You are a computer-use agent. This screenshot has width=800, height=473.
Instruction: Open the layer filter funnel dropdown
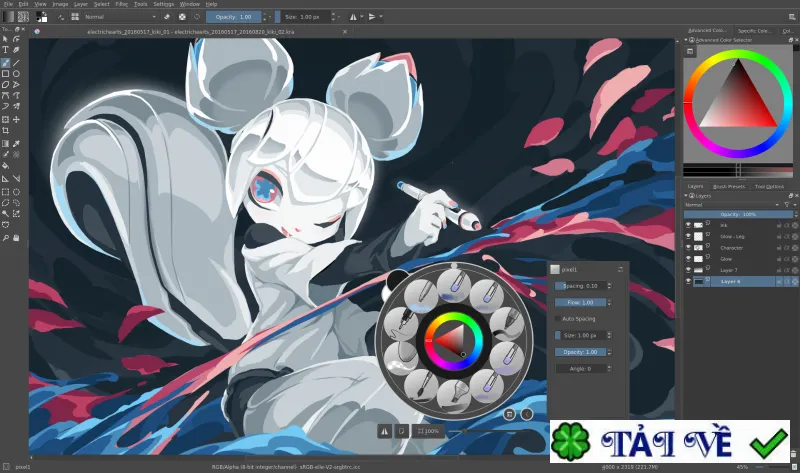(788, 205)
